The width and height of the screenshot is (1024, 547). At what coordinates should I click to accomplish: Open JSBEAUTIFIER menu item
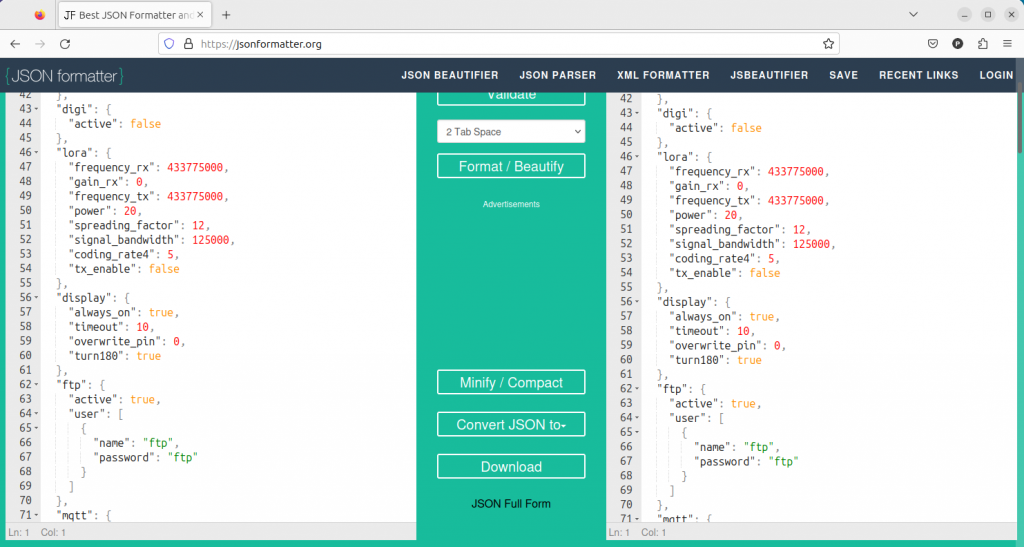769,75
